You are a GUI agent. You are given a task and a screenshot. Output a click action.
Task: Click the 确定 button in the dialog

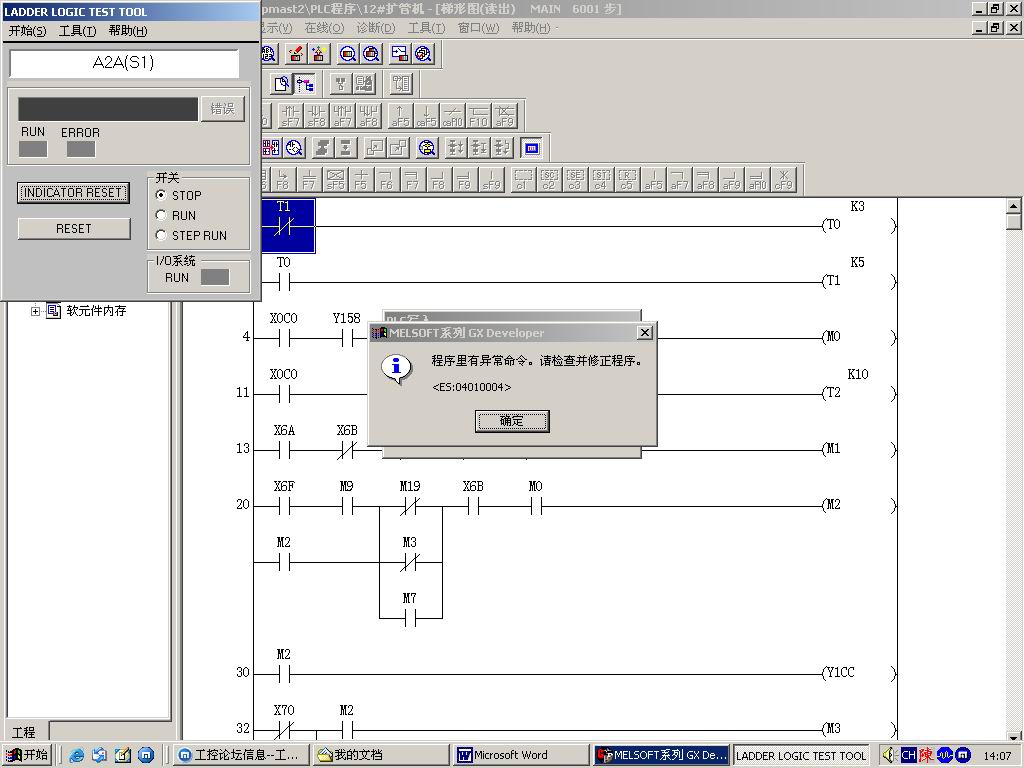512,421
